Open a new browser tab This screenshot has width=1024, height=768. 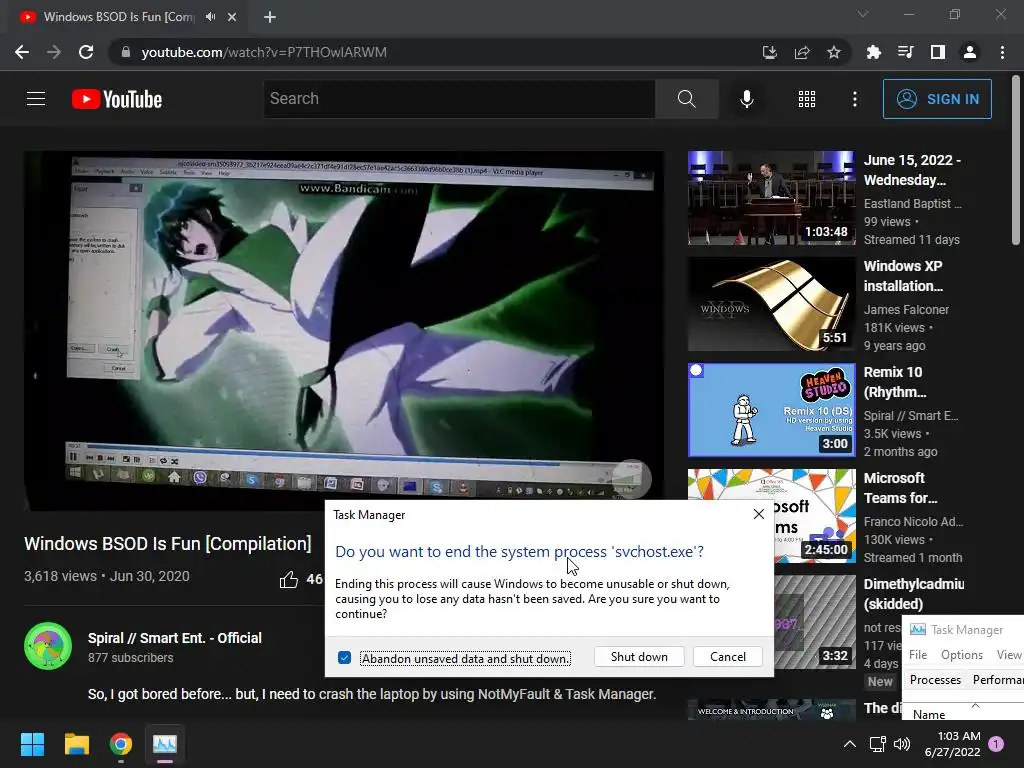point(270,17)
